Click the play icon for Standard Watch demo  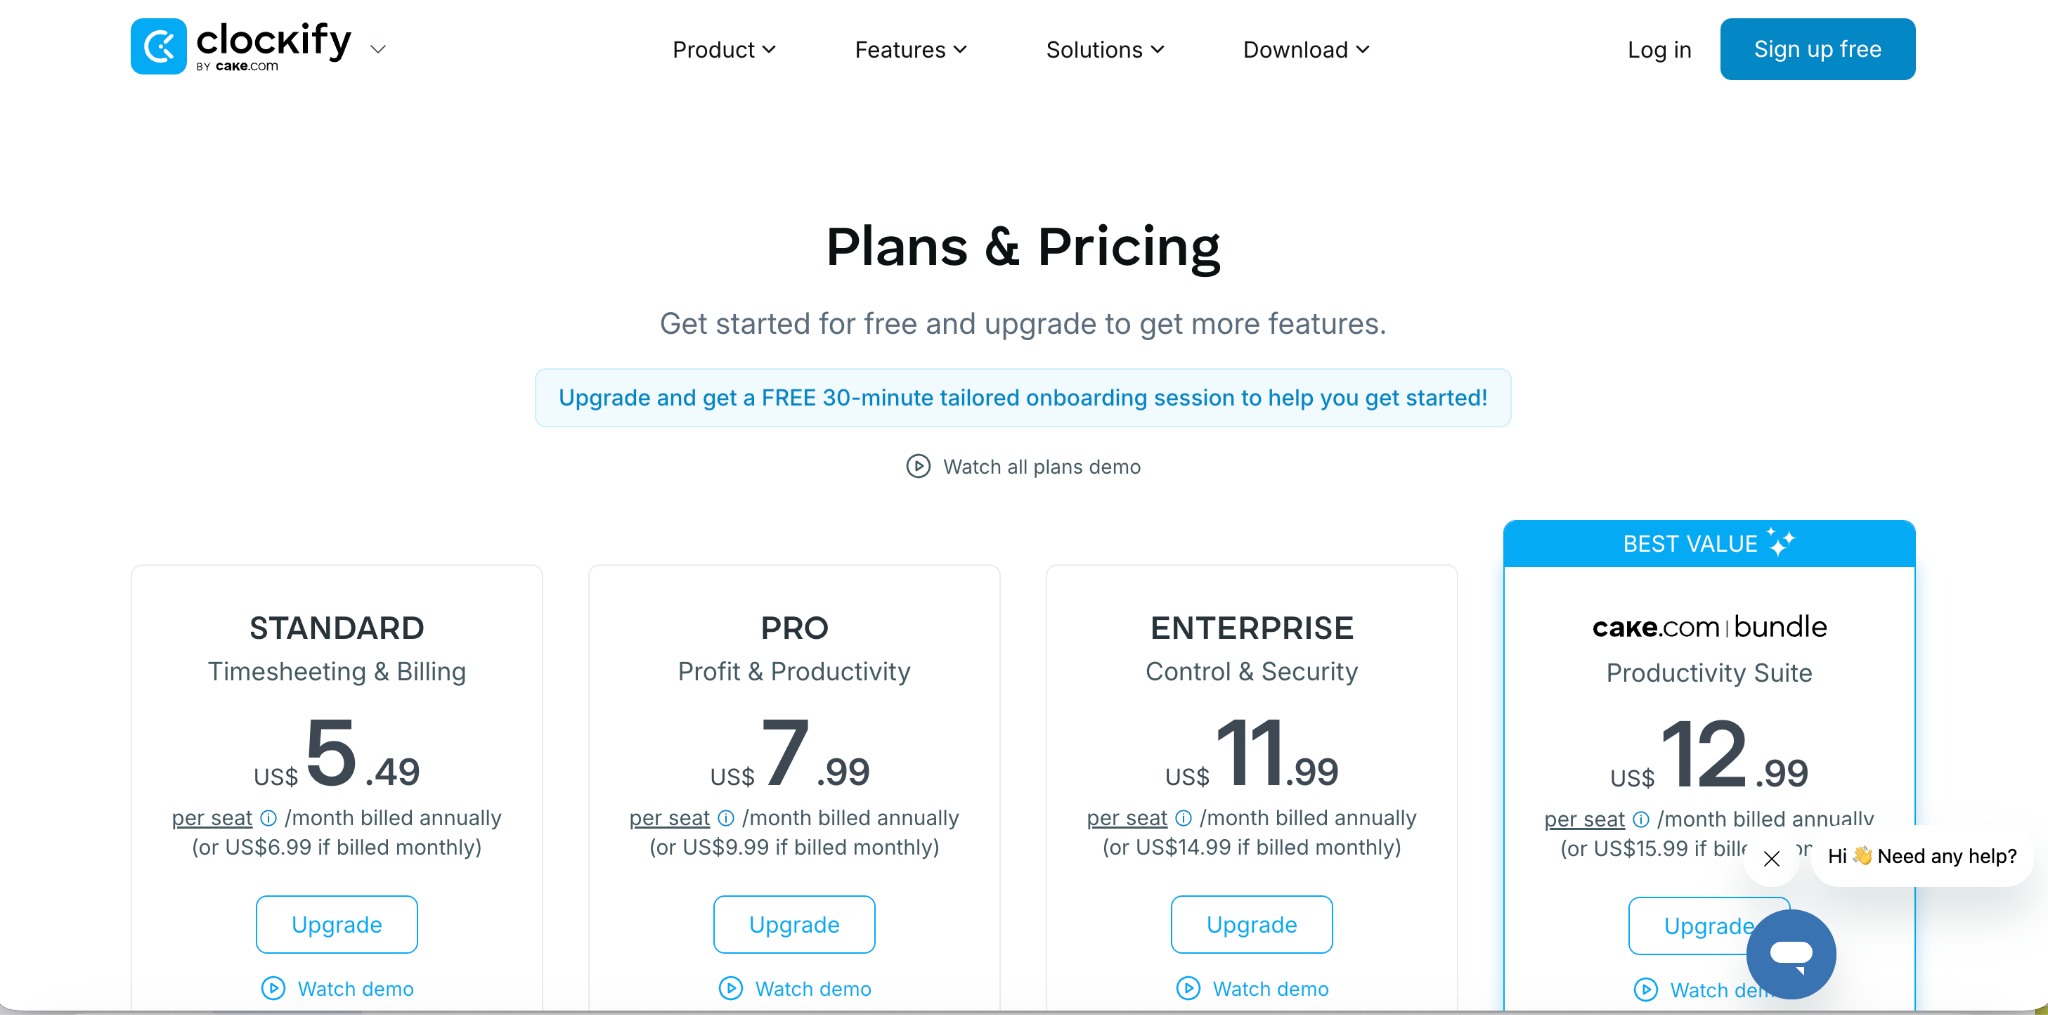[273, 988]
